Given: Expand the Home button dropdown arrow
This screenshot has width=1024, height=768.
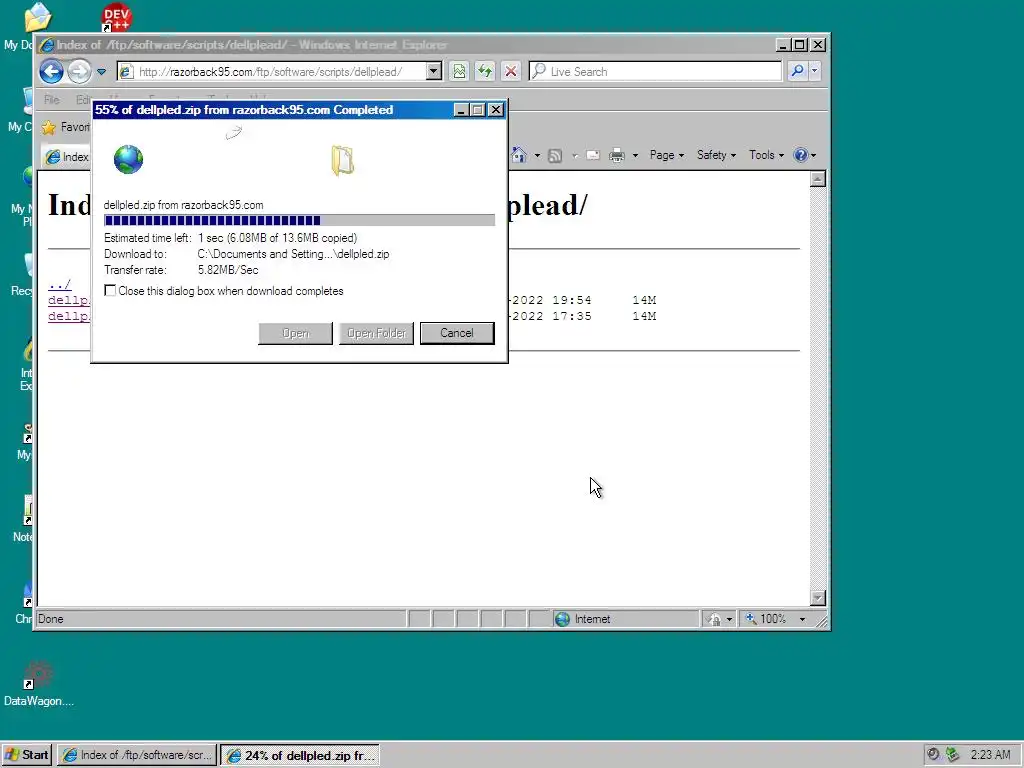Looking at the screenshot, I should coord(537,155).
